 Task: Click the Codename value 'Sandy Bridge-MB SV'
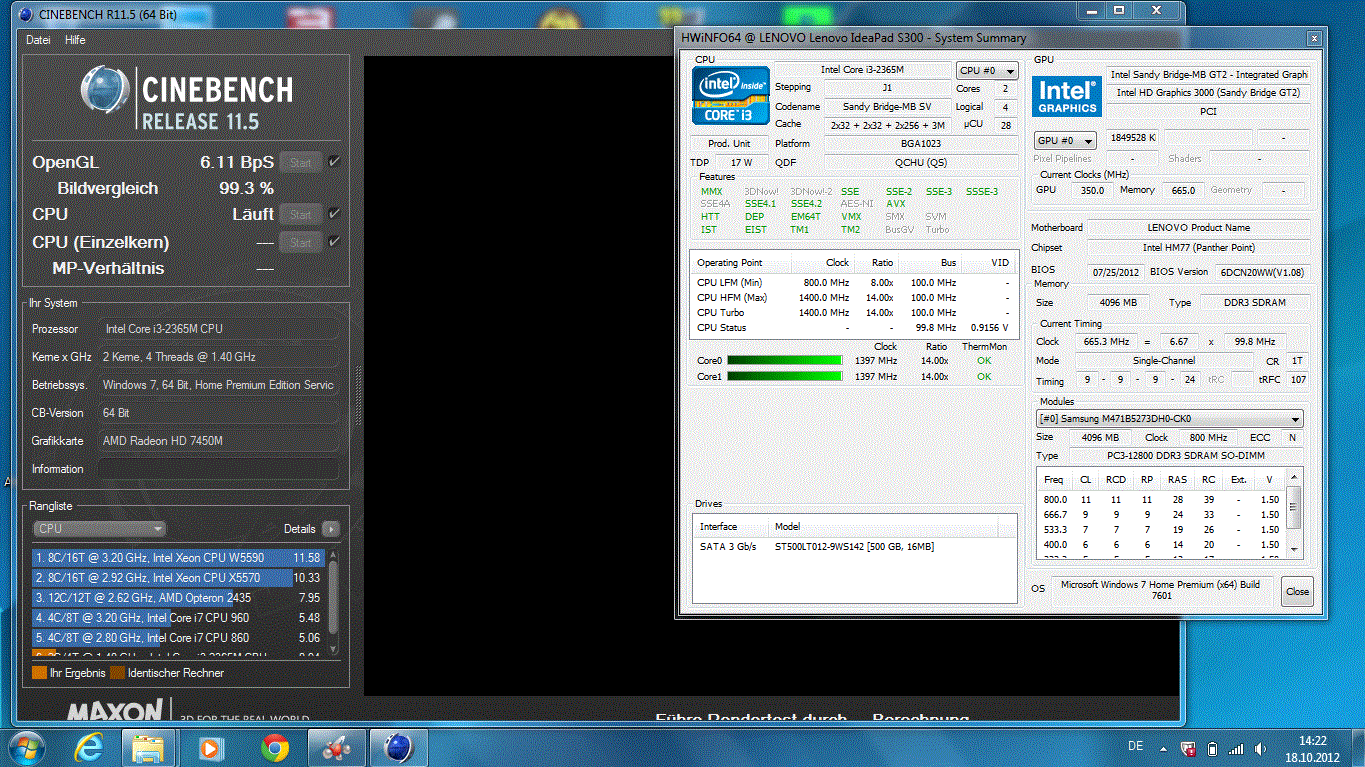pyautogui.click(x=887, y=107)
